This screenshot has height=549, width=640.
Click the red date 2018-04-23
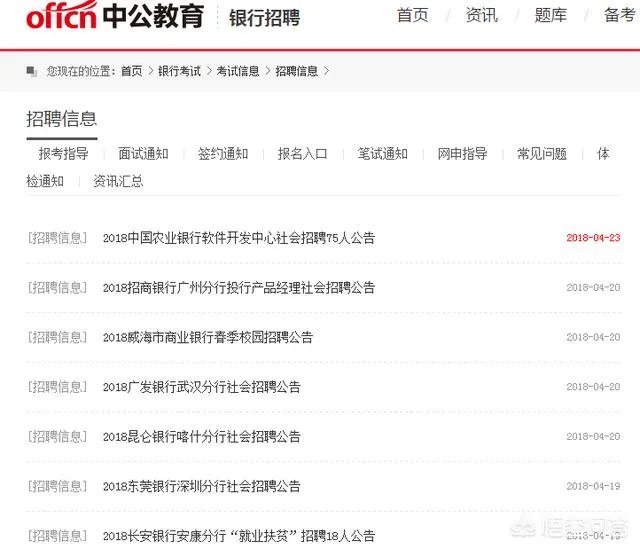[x=593, y=238]
